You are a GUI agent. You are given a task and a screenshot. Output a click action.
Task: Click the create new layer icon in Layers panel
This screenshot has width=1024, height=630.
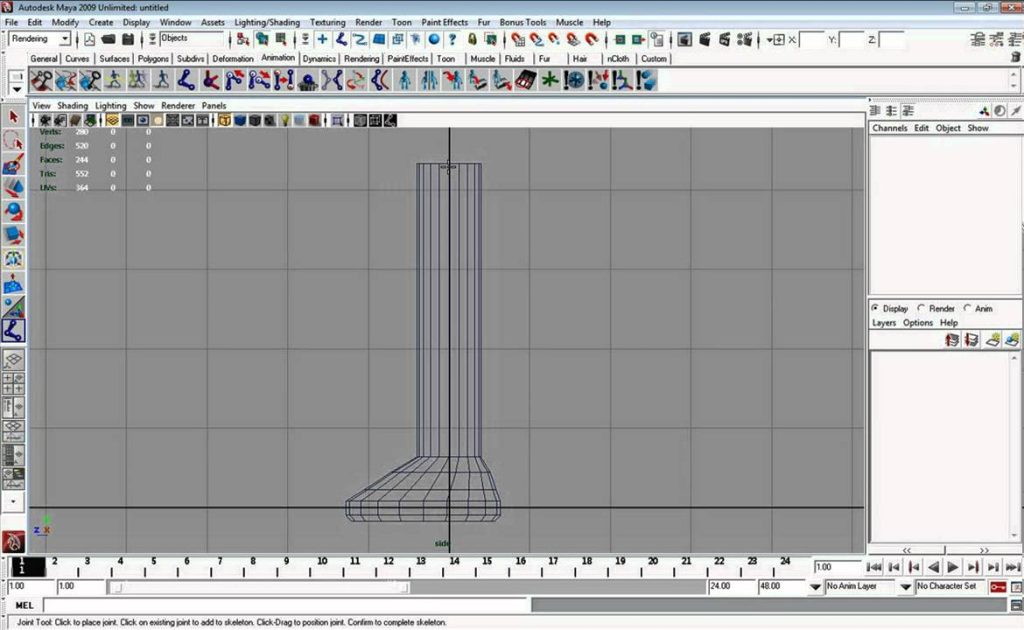tap(993, 339)
